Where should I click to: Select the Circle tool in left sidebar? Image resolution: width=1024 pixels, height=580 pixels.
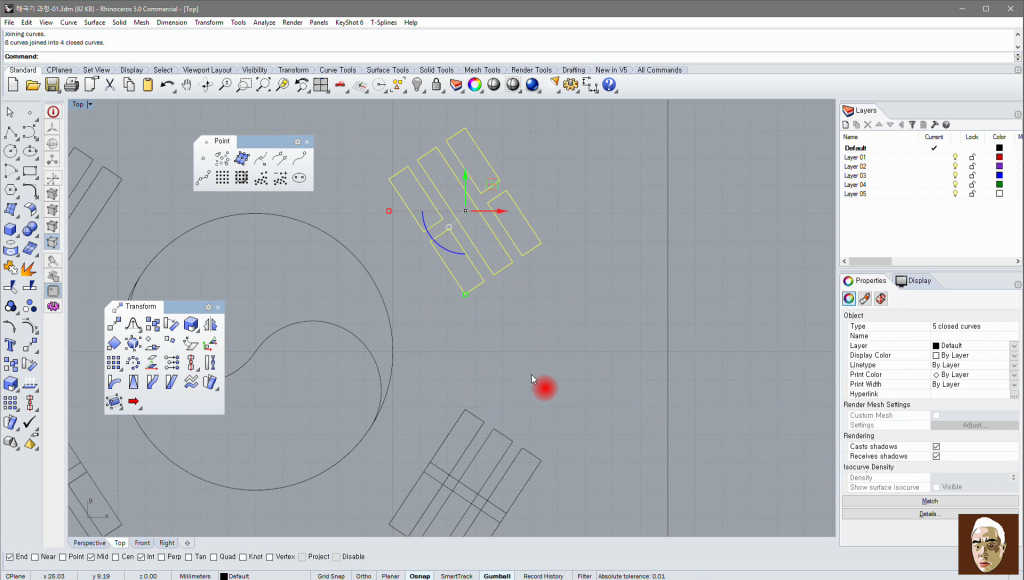[x=10, y=152]
